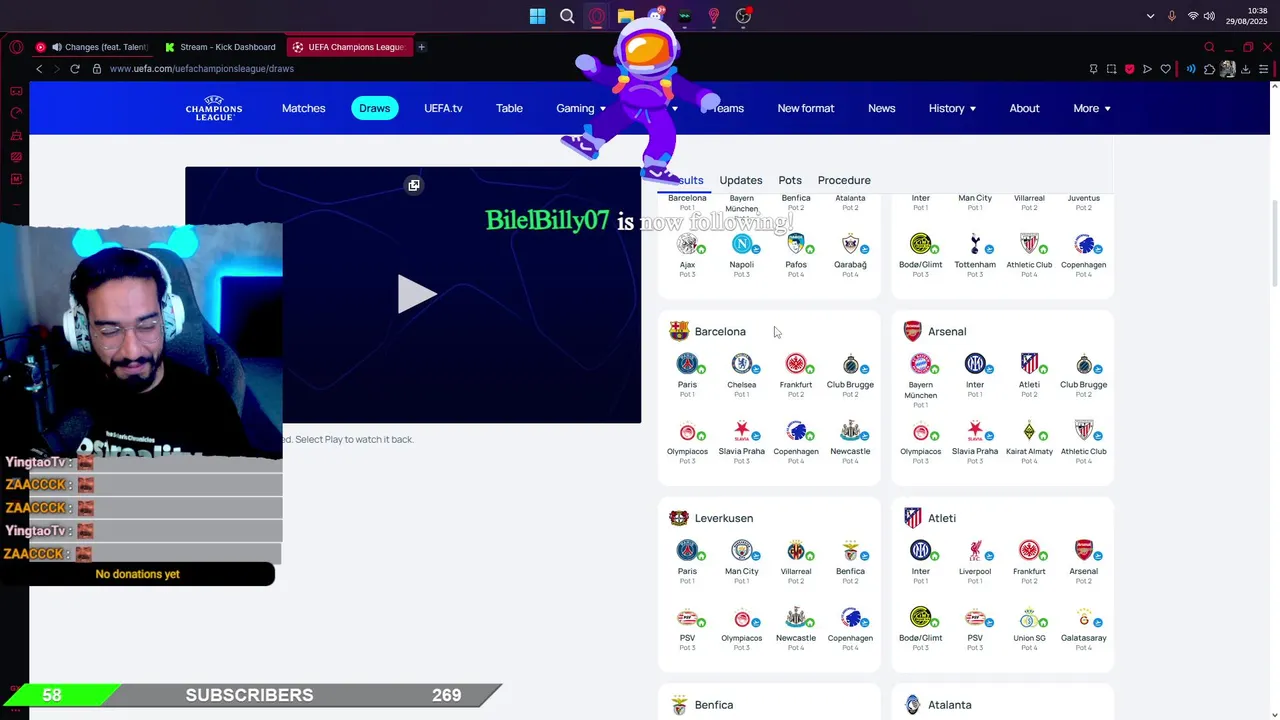Click the Arsenal team heading
The image size is (1280, 720).
tap(947, 331)
